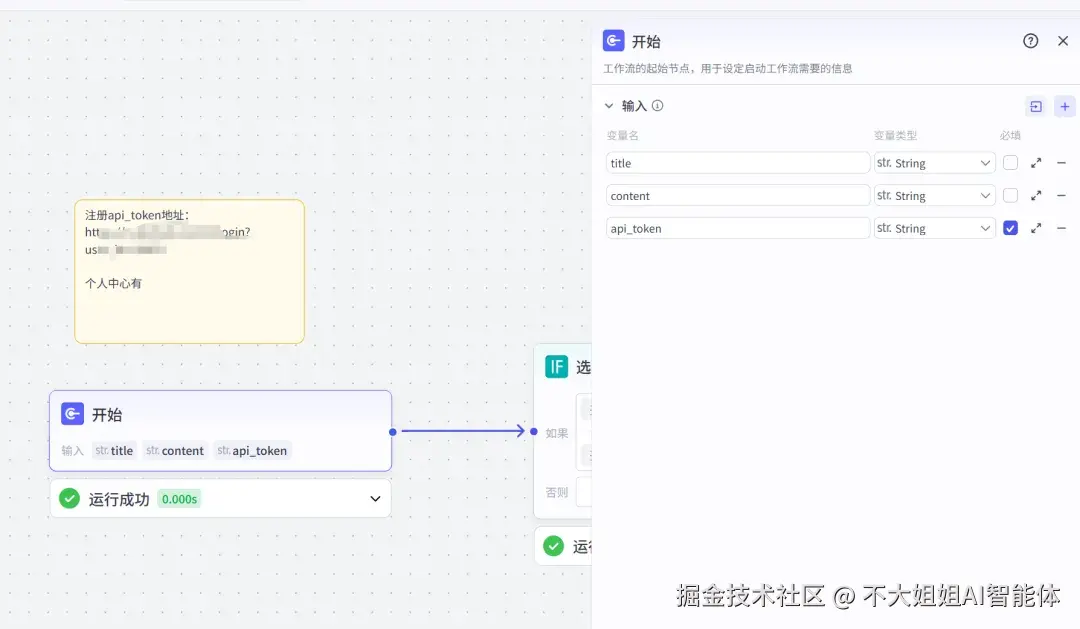The width and height of the screenshot is (1080, 629).
Task: Expand the title variable with its resize arrows icon
Action: pos(1036,162)
